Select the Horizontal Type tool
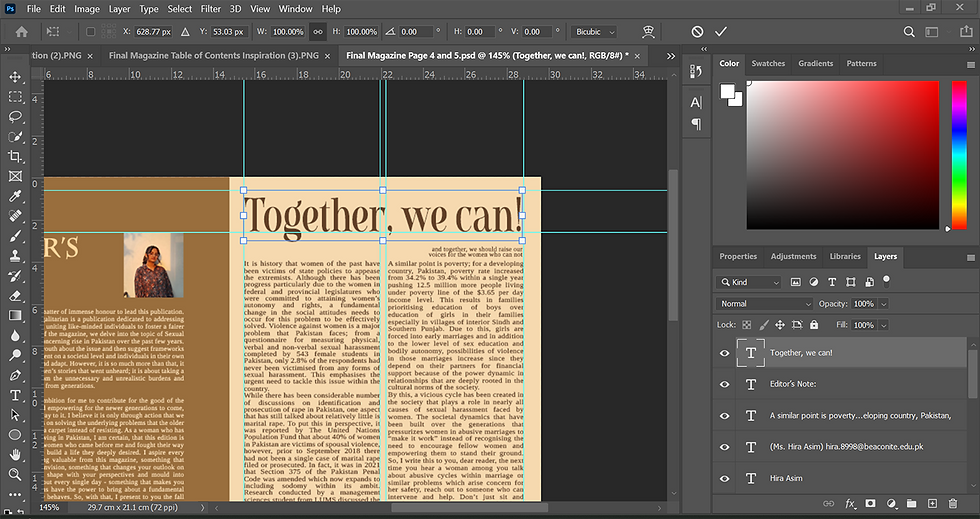 click(x=15, y=396)
